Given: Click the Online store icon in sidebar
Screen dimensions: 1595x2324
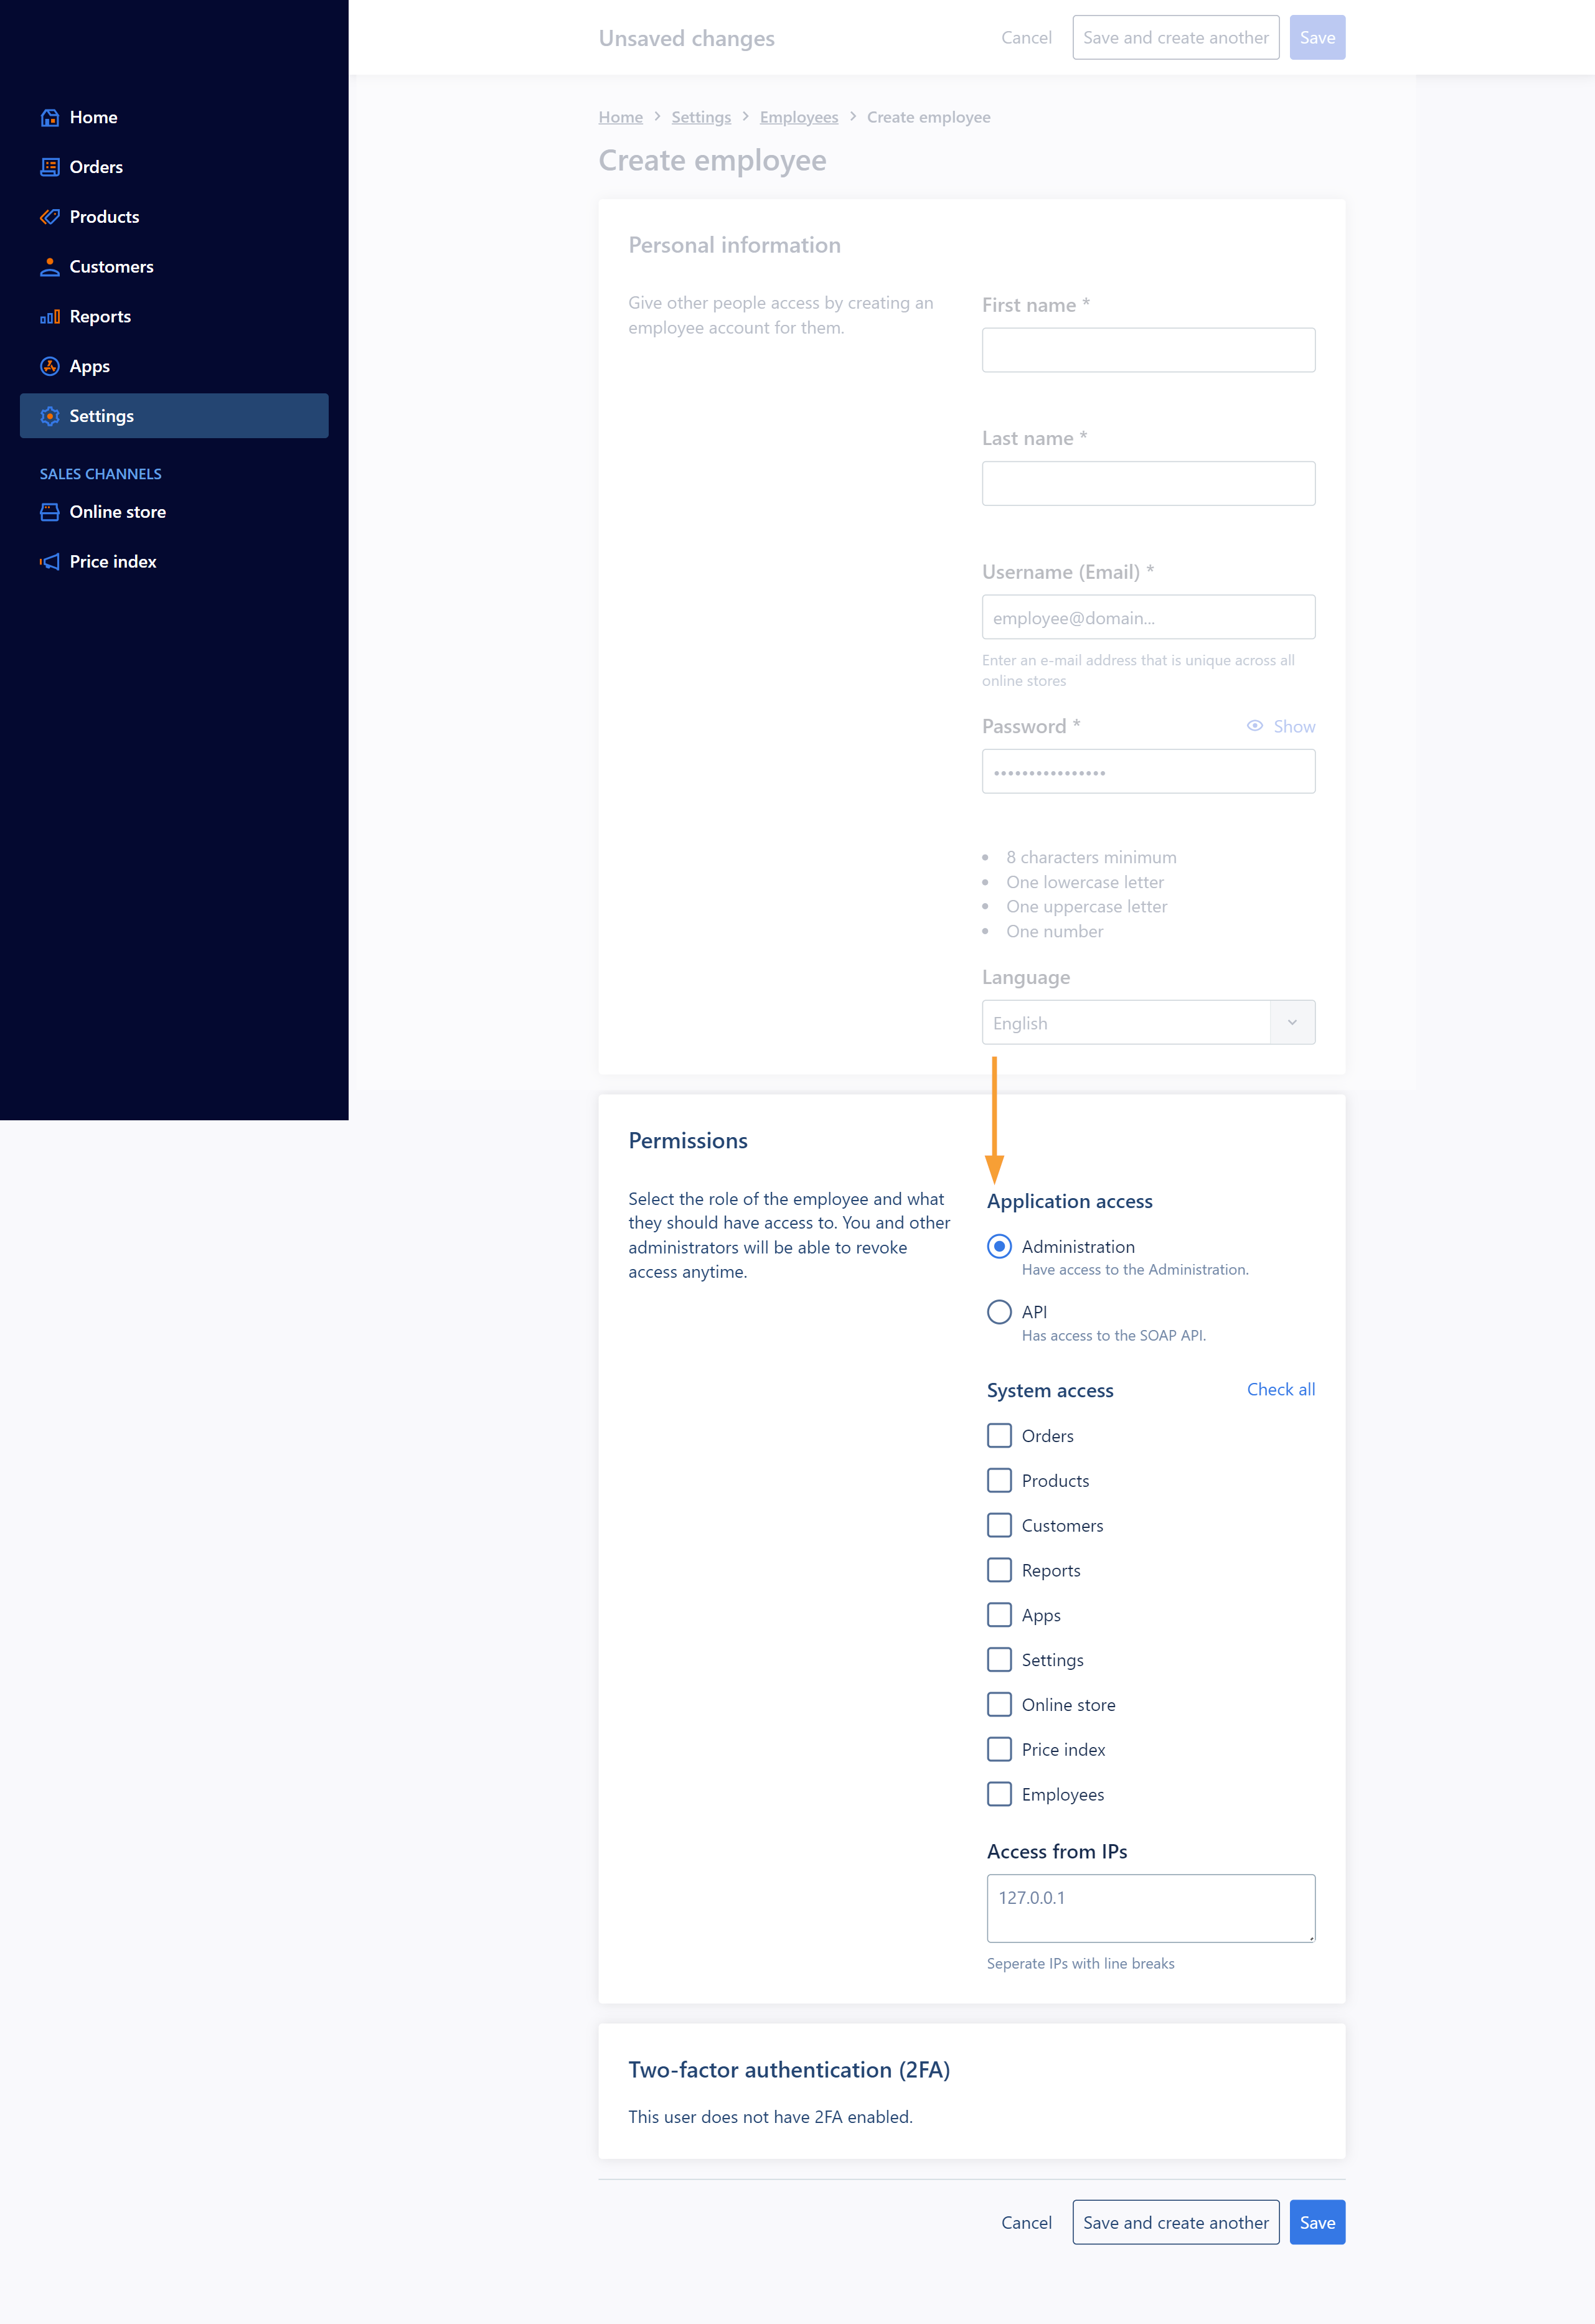Looking at the screenshot, I should [x=49, y=512].
